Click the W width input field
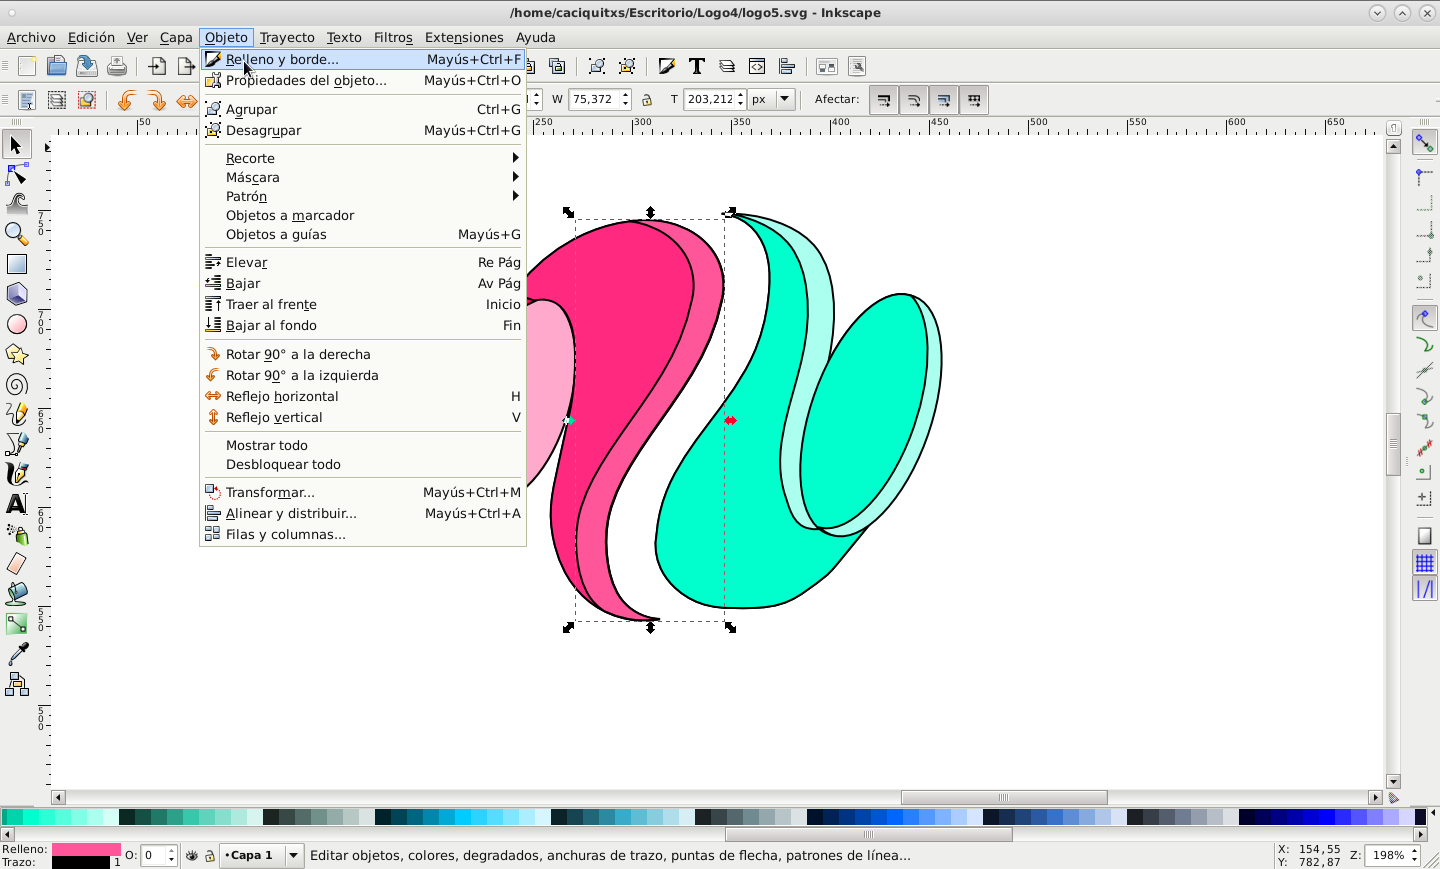 (x=594, y=99)
